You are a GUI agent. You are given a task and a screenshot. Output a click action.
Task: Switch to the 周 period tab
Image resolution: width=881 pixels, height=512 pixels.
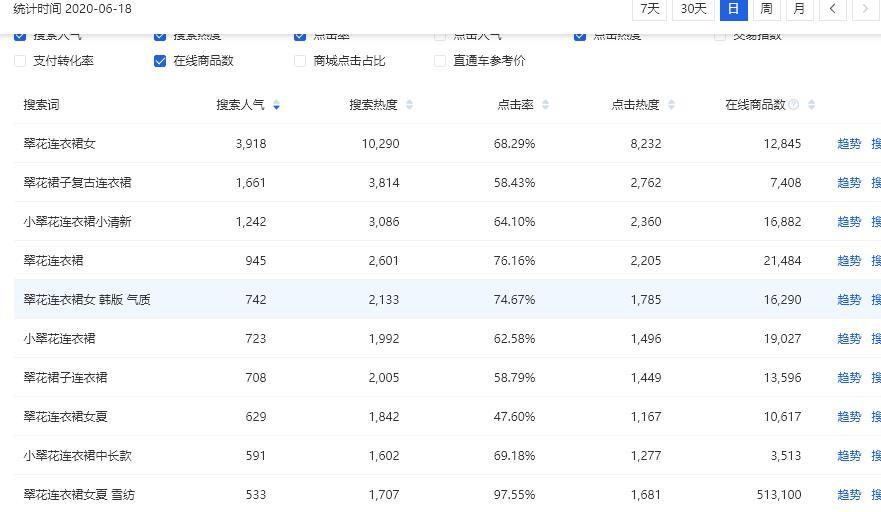766,9
